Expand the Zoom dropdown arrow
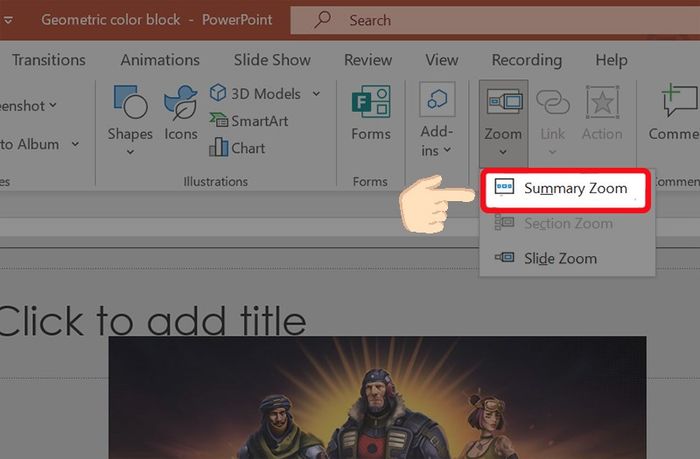 click(503, 152)
